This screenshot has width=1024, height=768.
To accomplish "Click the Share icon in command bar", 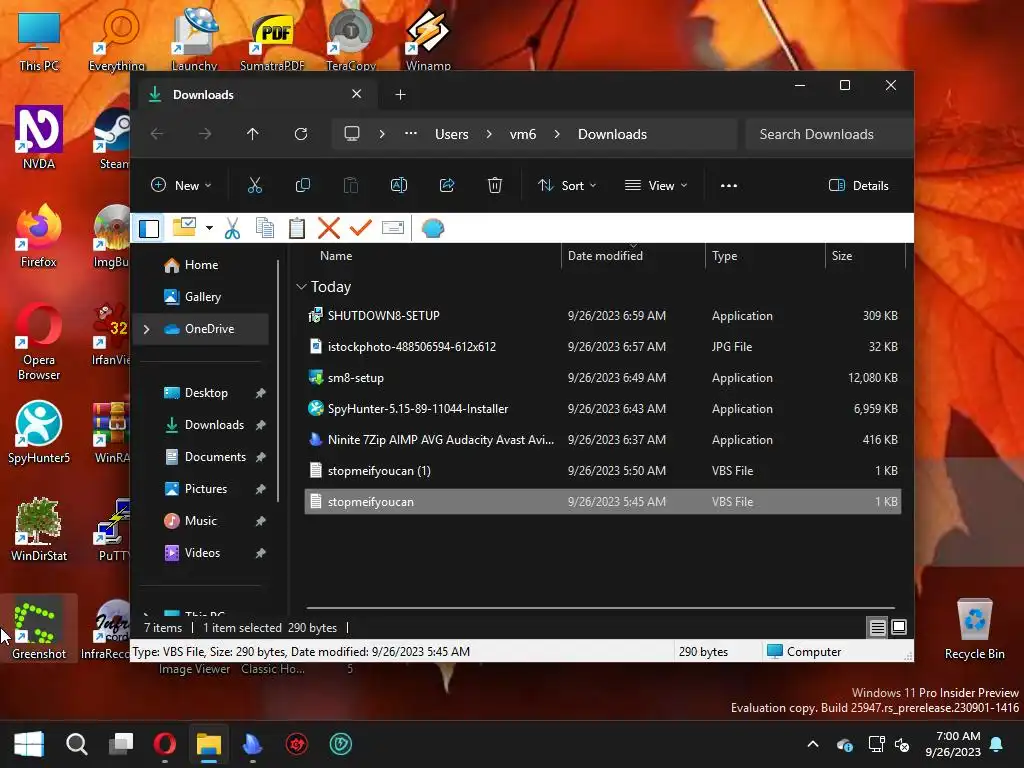I will click(x=447, y=185).
